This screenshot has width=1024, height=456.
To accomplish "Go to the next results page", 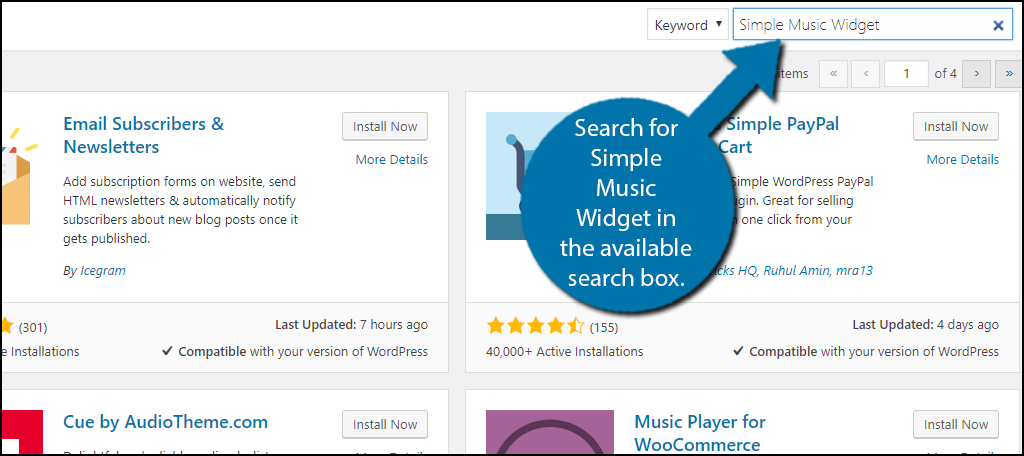I will tap(977, 73).
